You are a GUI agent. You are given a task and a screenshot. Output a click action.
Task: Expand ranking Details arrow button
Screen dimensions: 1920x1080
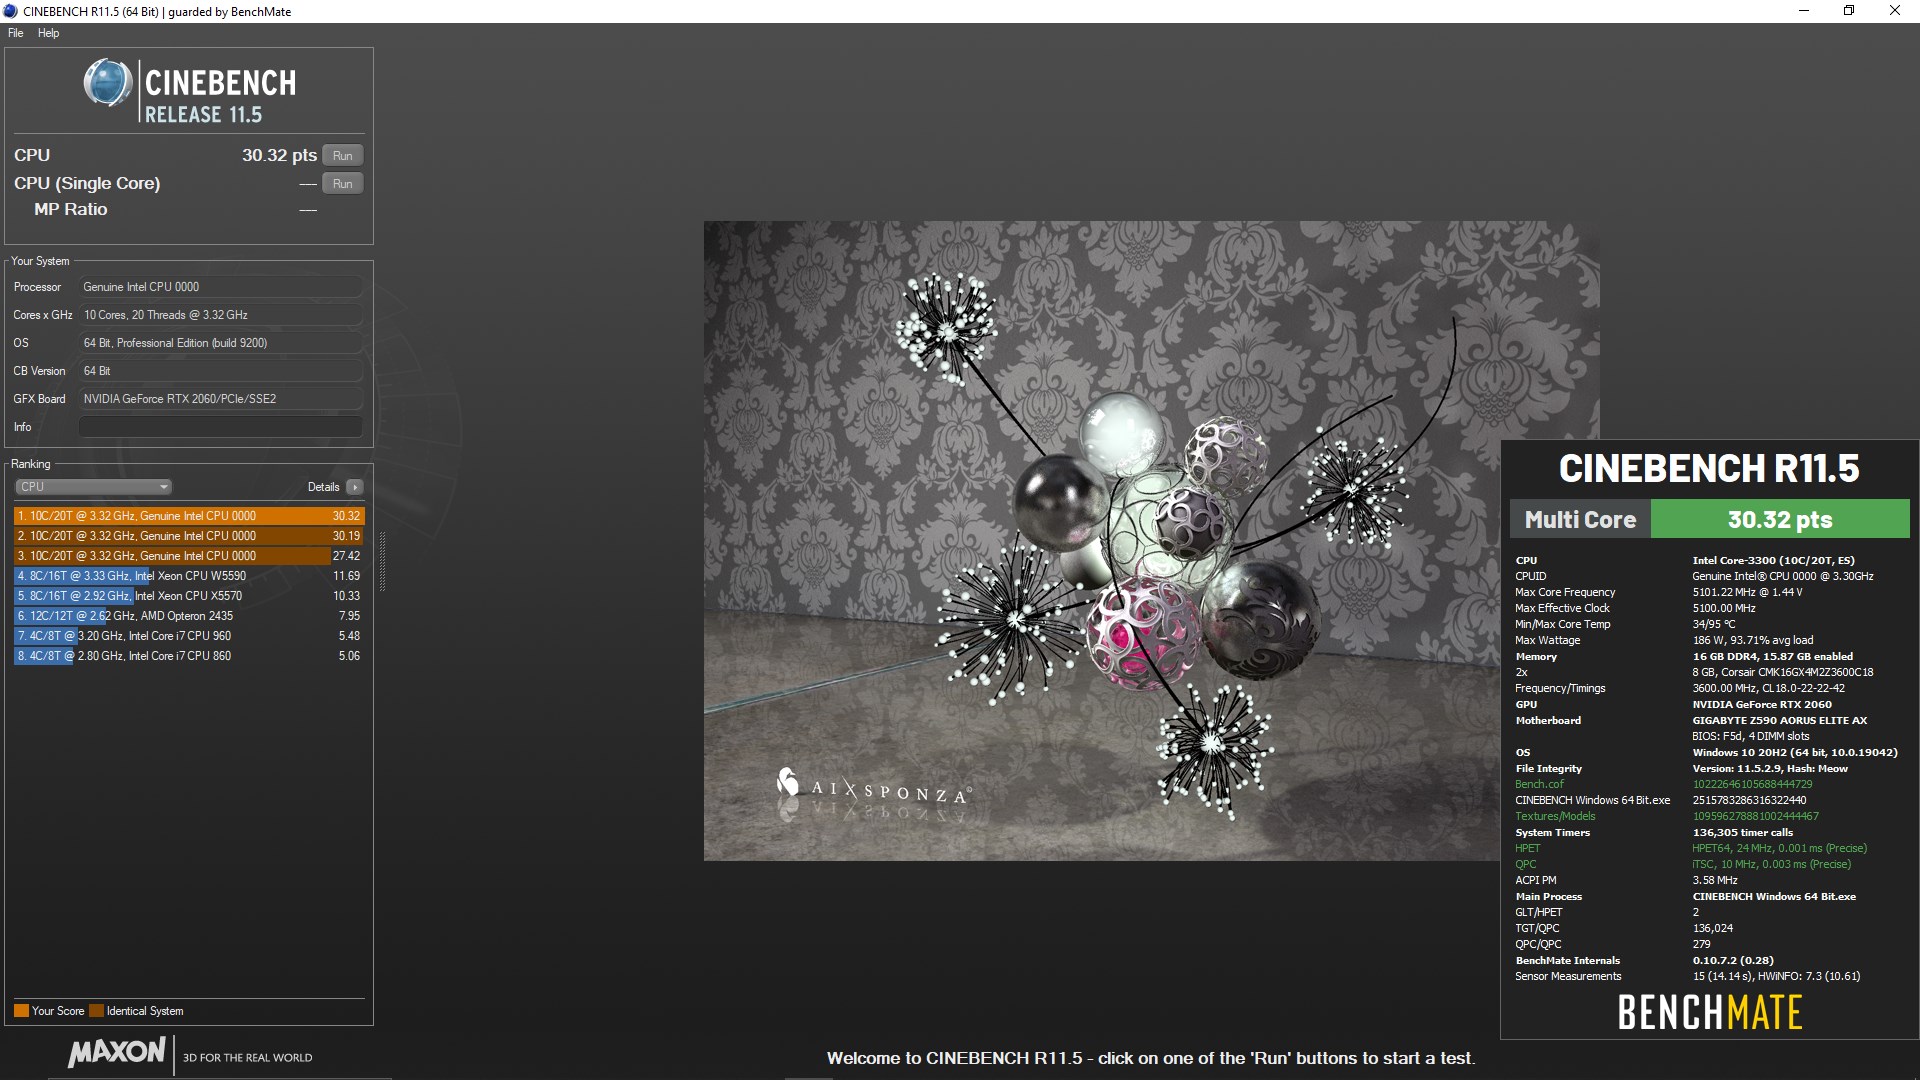(x=355, y=487)
